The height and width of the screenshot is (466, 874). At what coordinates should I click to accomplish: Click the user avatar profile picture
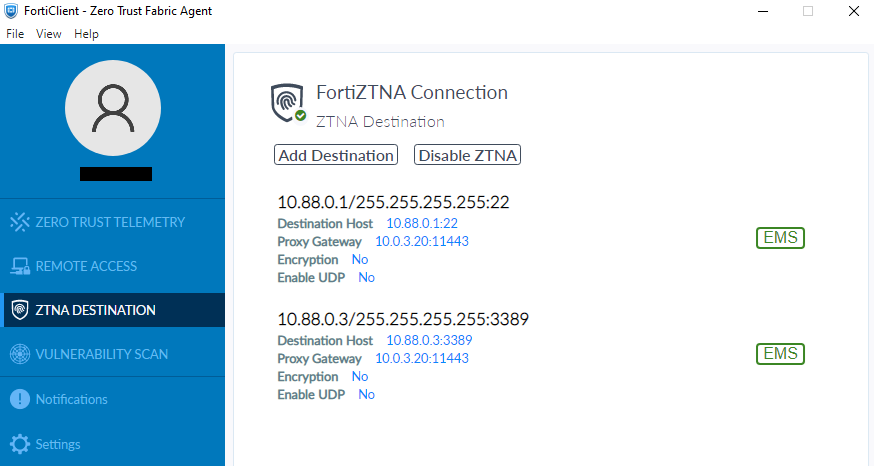pos(113,108)
